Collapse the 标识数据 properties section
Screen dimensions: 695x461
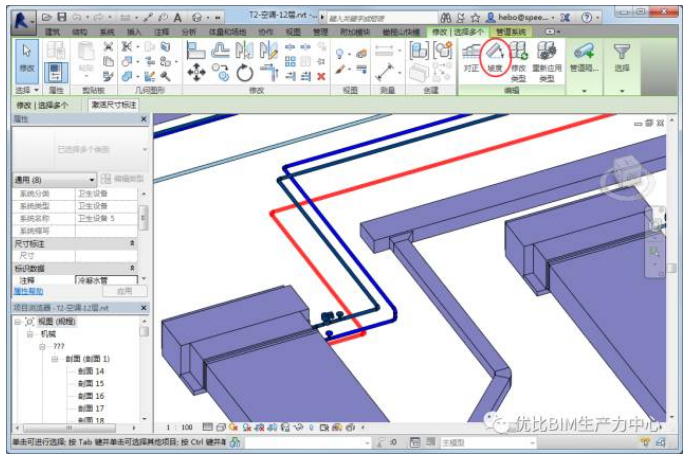pyautogui.click(x=132, y=268)
